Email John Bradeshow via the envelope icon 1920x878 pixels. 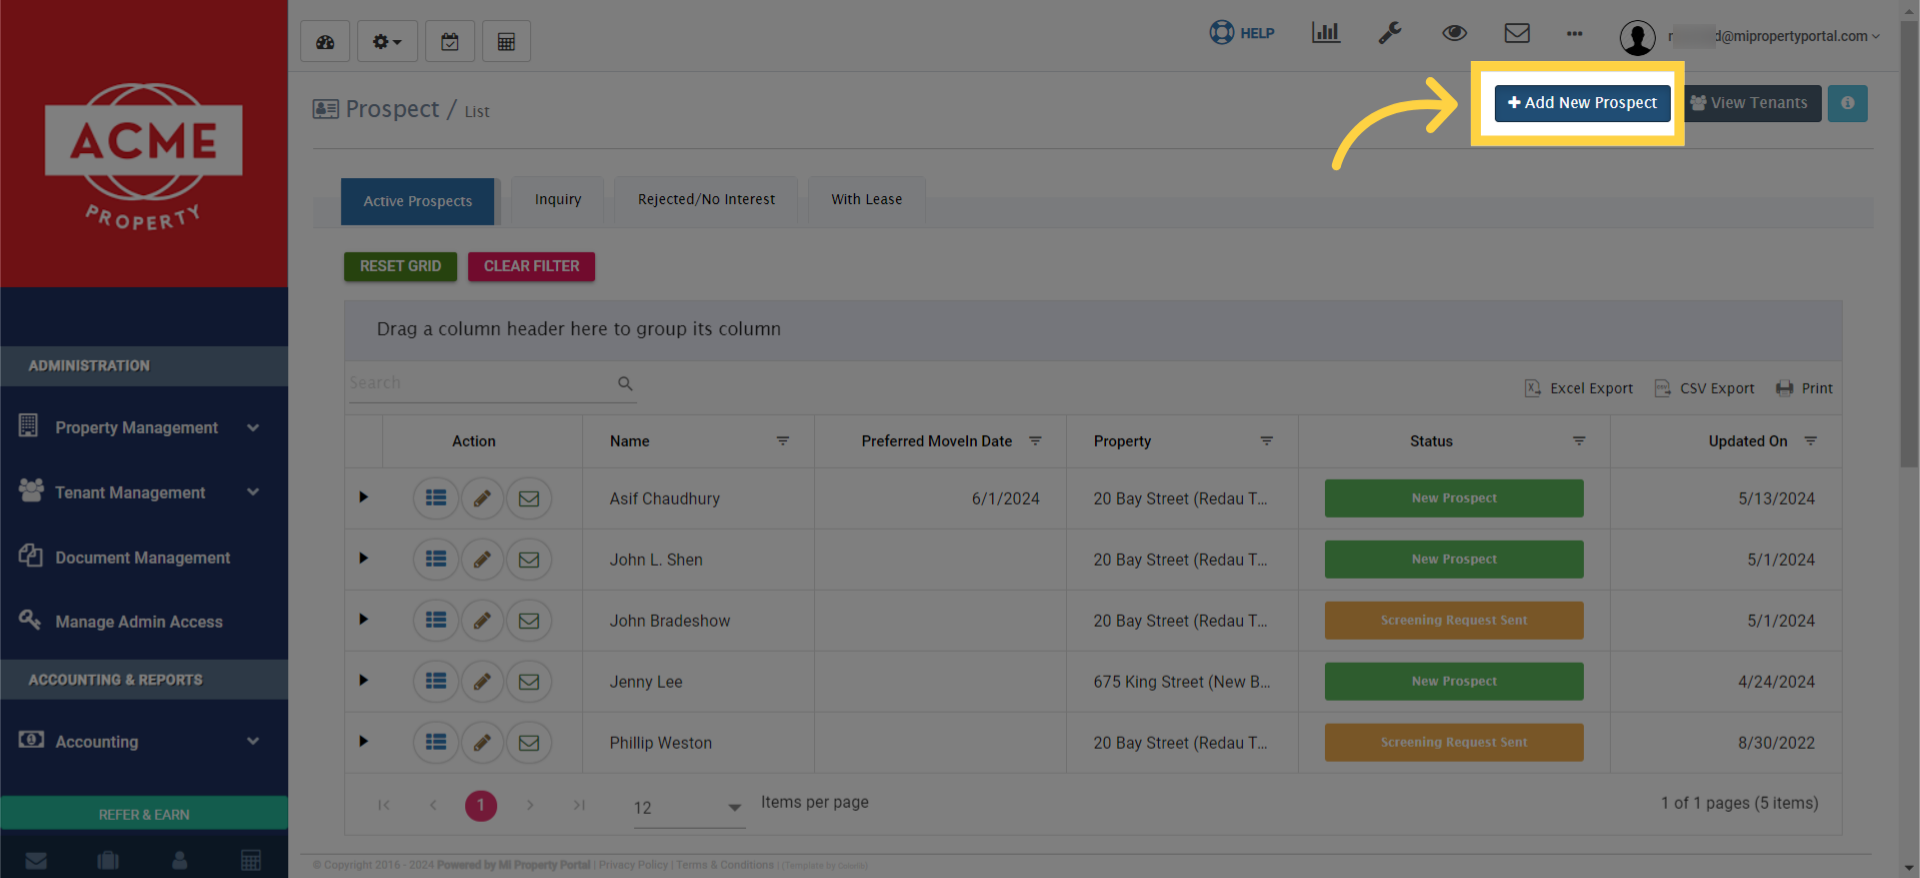(x=529, y=620)
